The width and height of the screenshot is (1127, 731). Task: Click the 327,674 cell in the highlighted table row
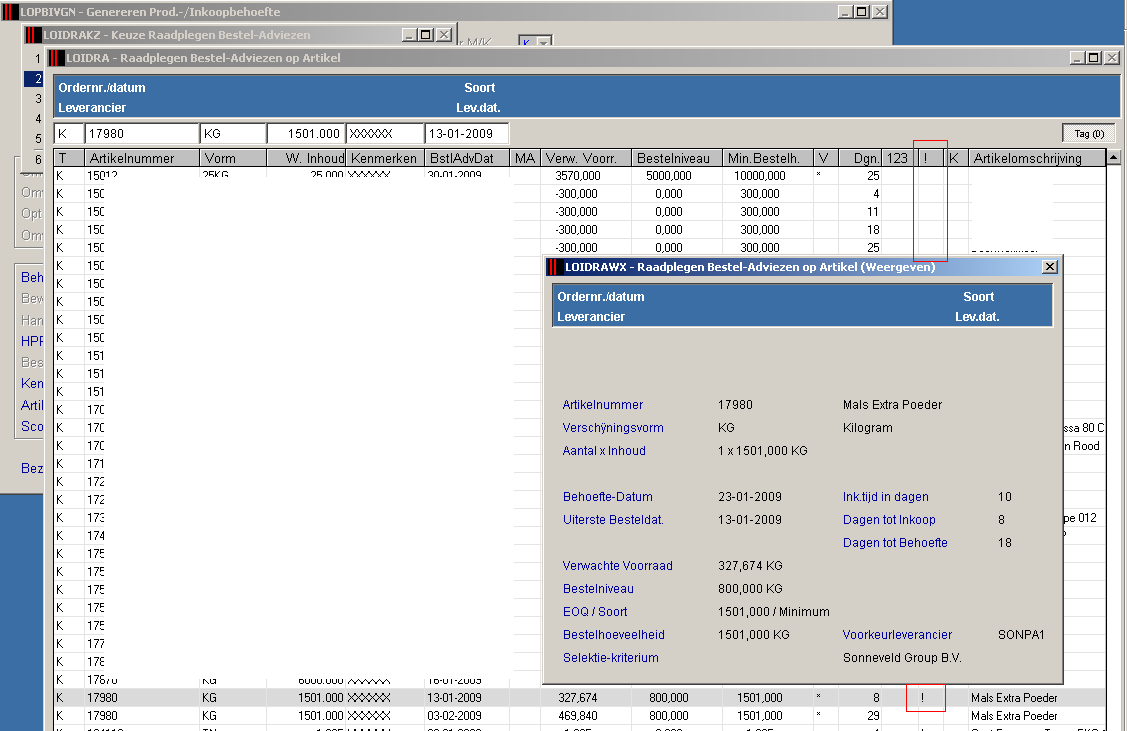coord(579,698)
